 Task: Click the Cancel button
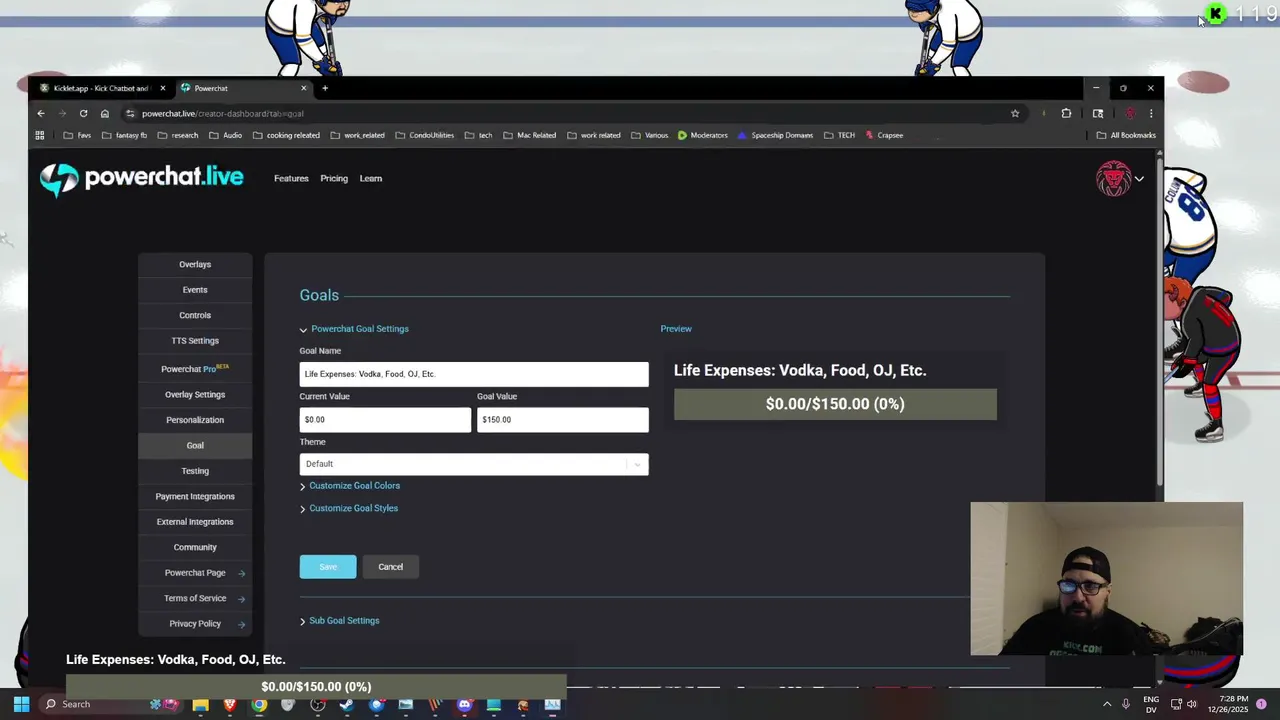click(390, 567)
